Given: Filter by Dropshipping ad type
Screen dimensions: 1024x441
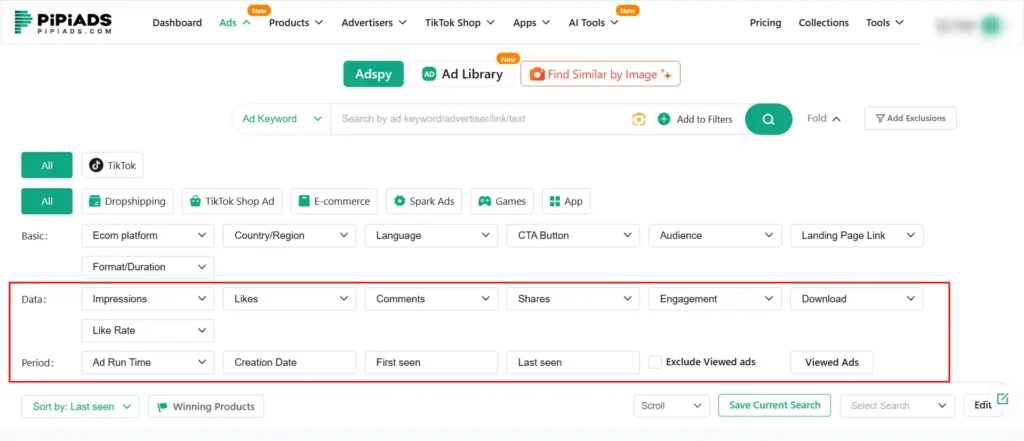Looking at the screenshot, I should 127,201.
